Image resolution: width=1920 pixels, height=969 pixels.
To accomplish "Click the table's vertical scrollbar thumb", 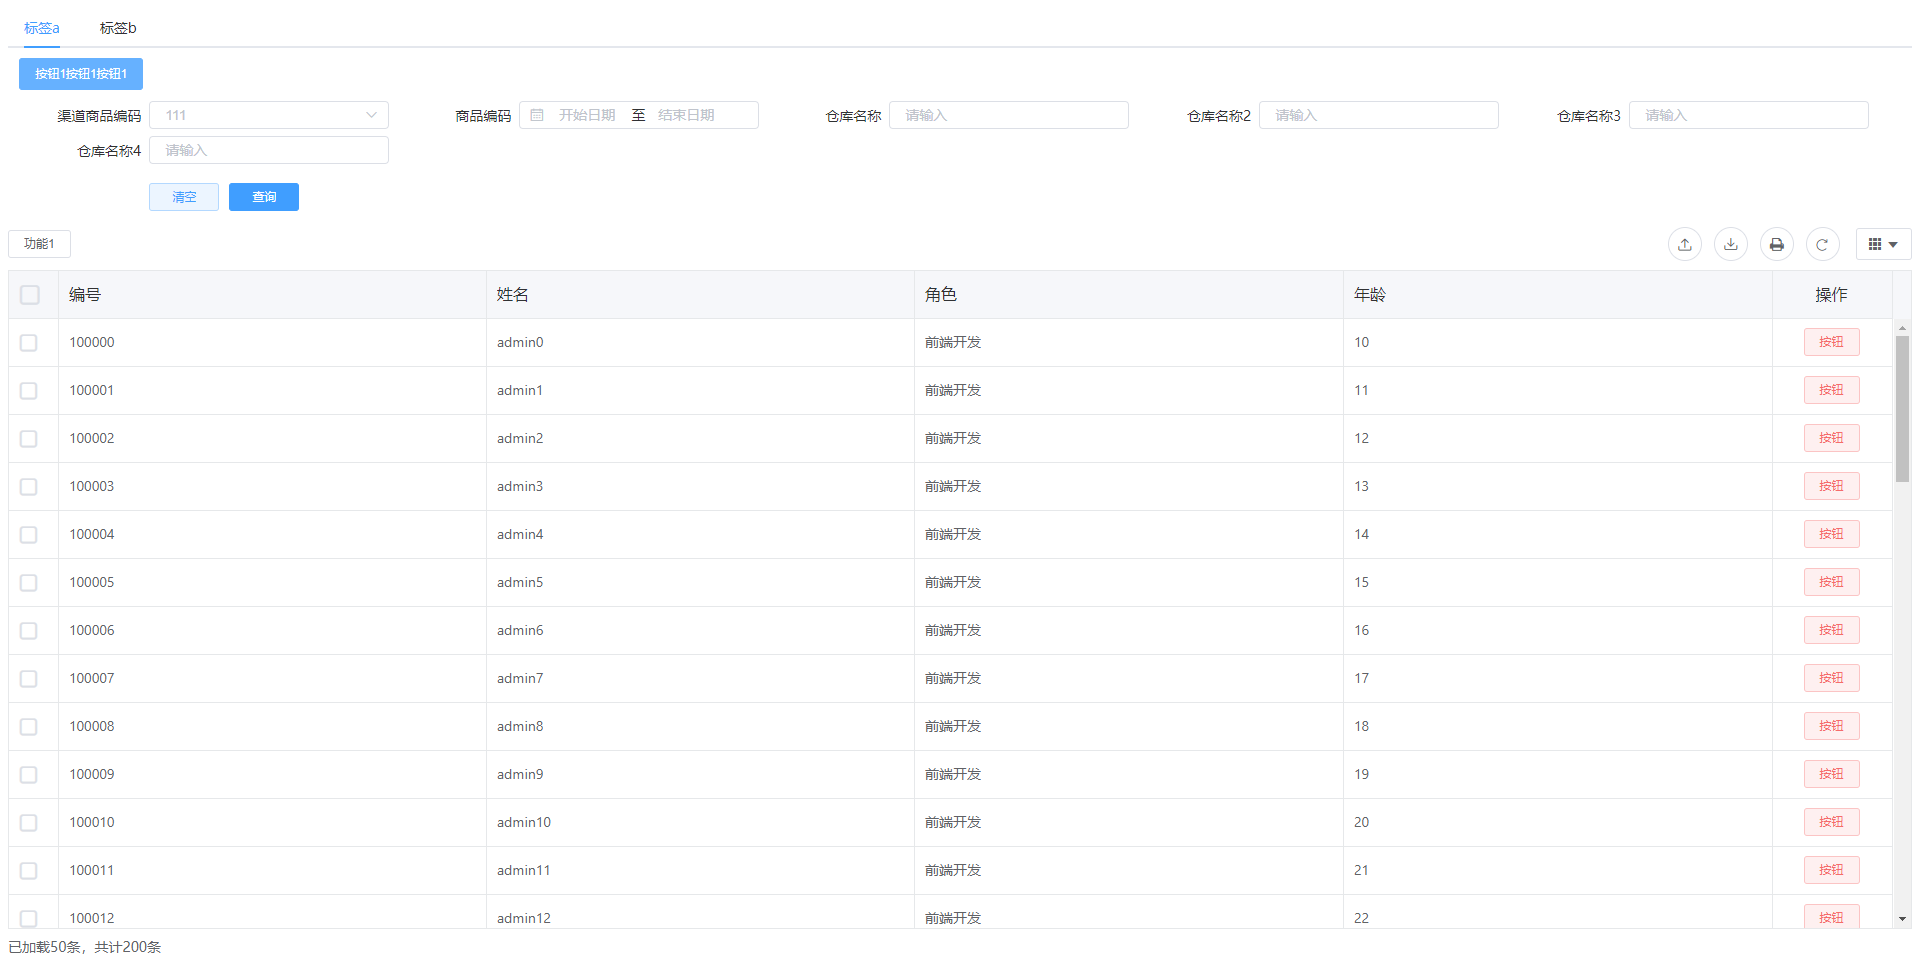I will (1902, 409).
